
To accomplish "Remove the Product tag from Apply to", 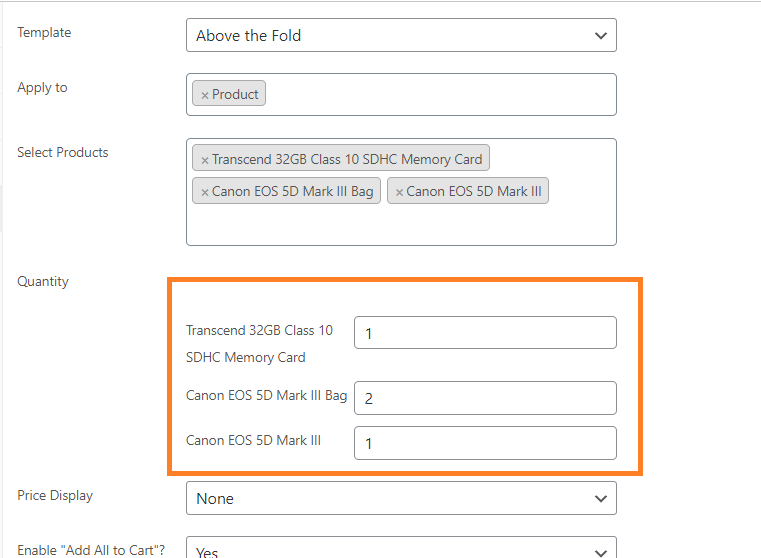I will point(205,95).
